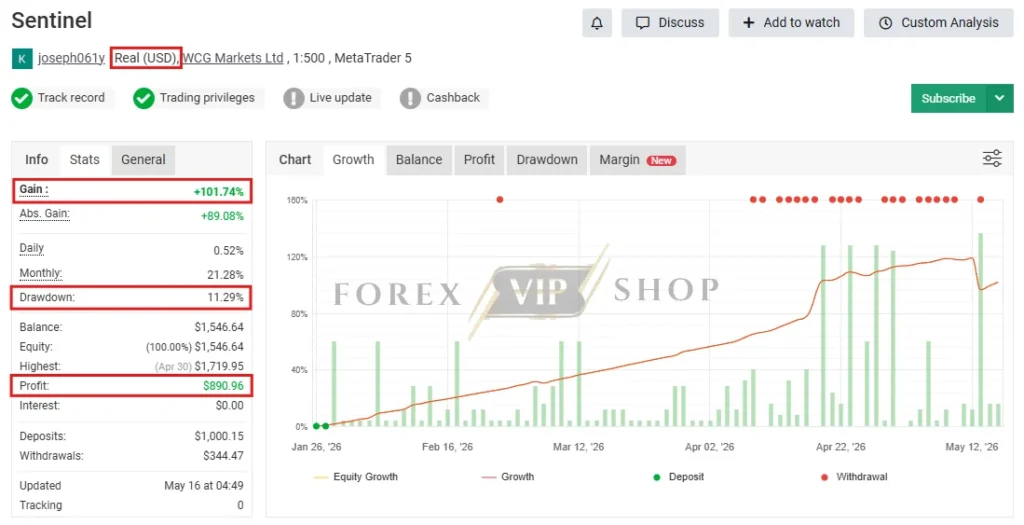Click the +89.08% abs gain value
Viewport: 1024px width, 525px height.
tap(222, 216)
